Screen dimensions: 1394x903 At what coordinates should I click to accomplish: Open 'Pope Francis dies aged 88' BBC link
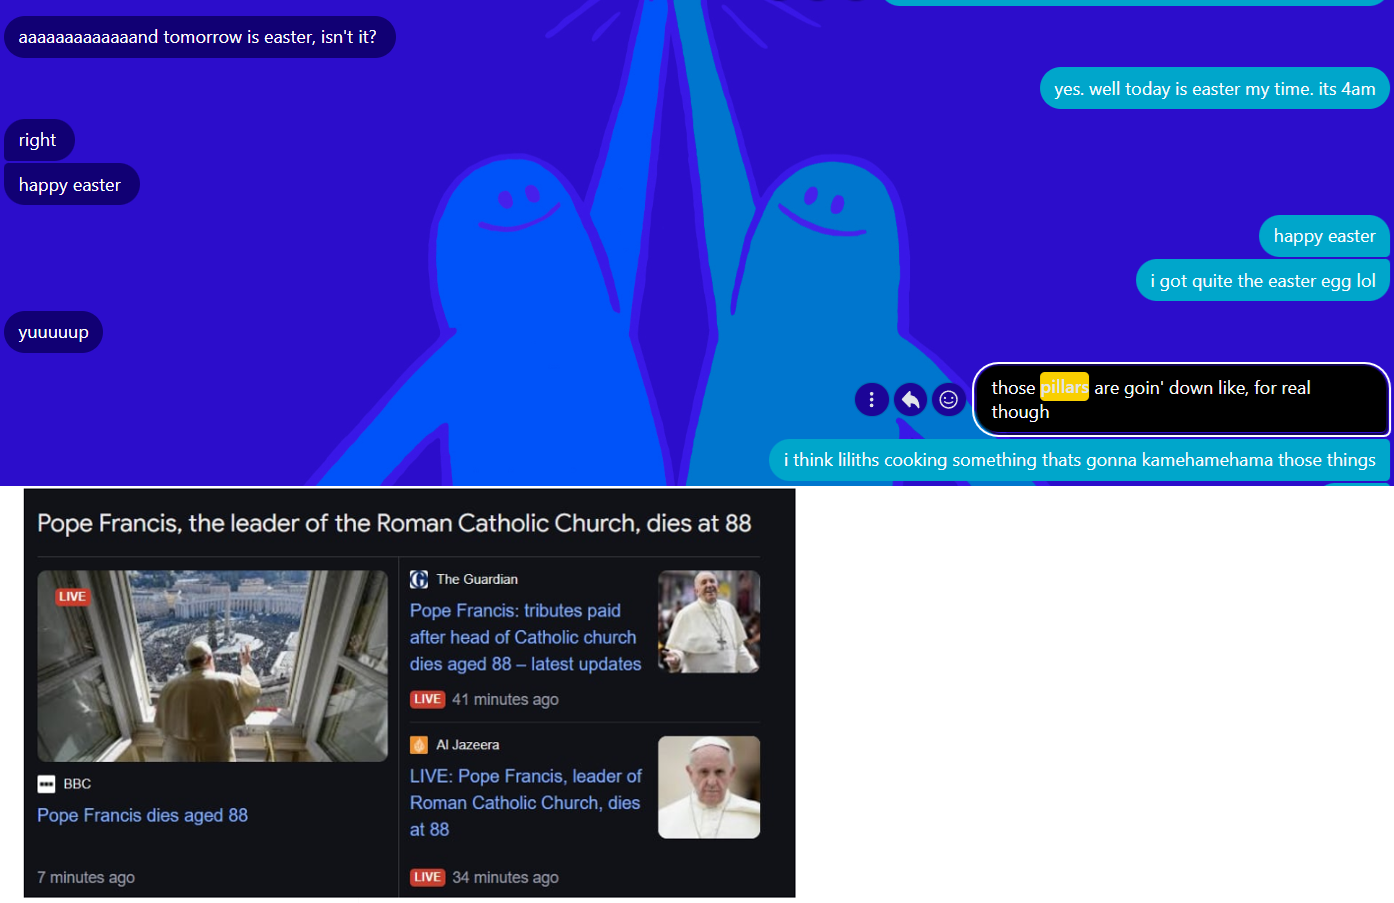143,815
